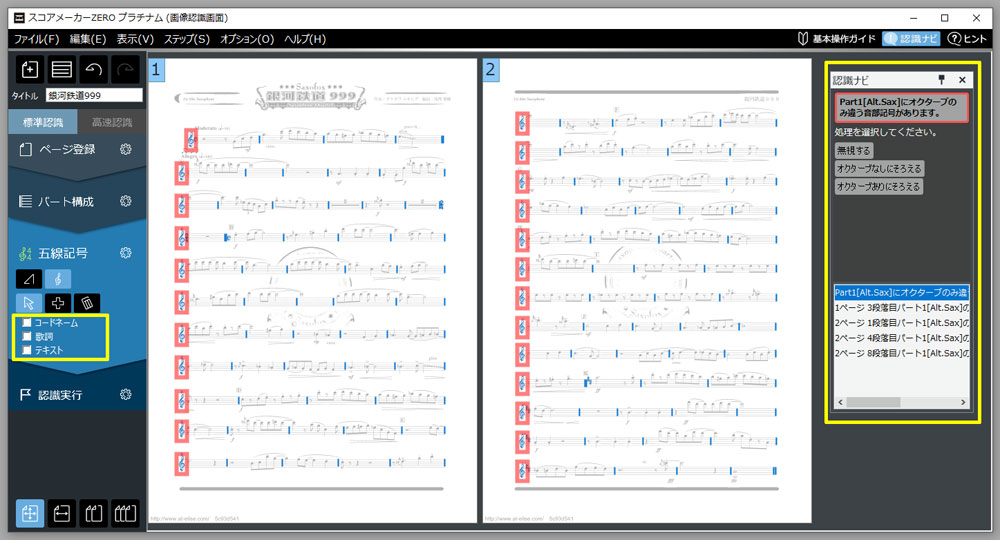Viewport: 1000px width, 540px height.
Task: Click the オクターブなしにそろえる button
Action: pos(879,168)
